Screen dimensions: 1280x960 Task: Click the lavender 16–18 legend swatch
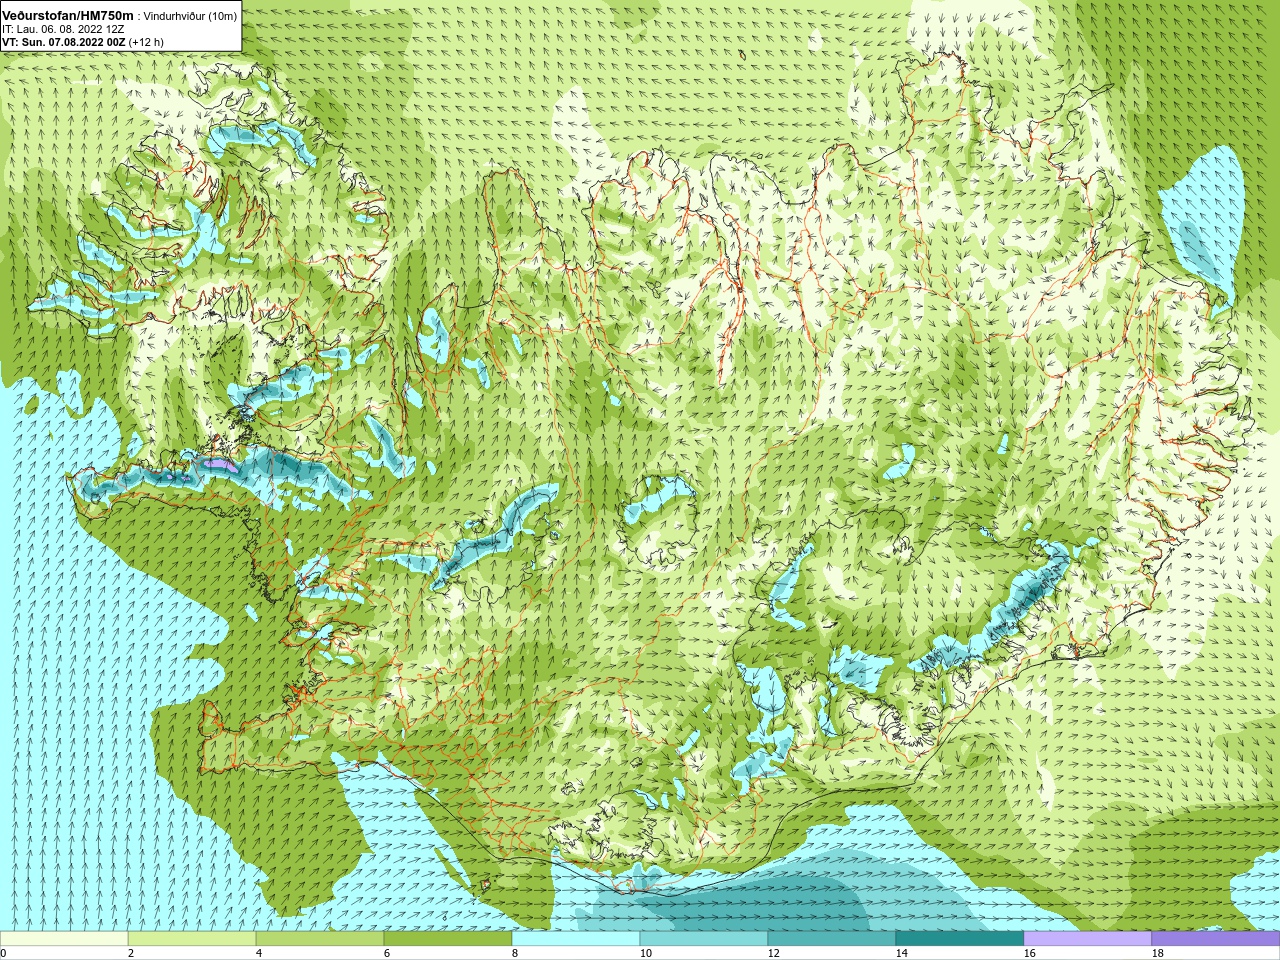tap(1088, 939)
